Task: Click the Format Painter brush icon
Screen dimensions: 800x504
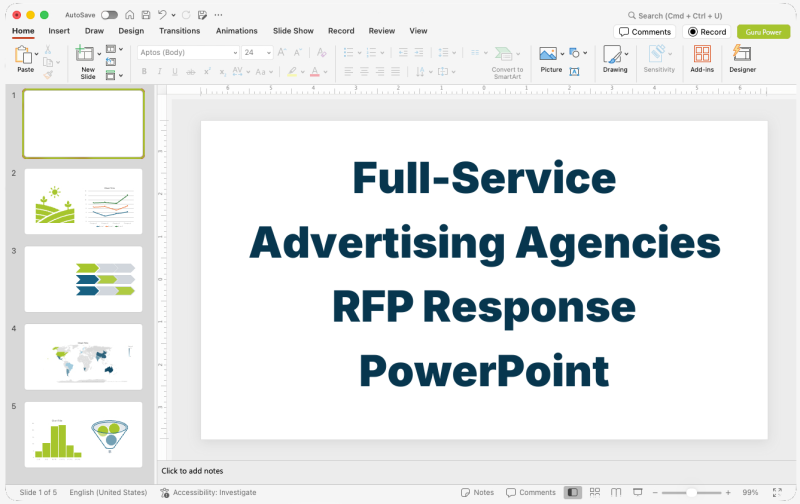Action: [x=48, y=74]
